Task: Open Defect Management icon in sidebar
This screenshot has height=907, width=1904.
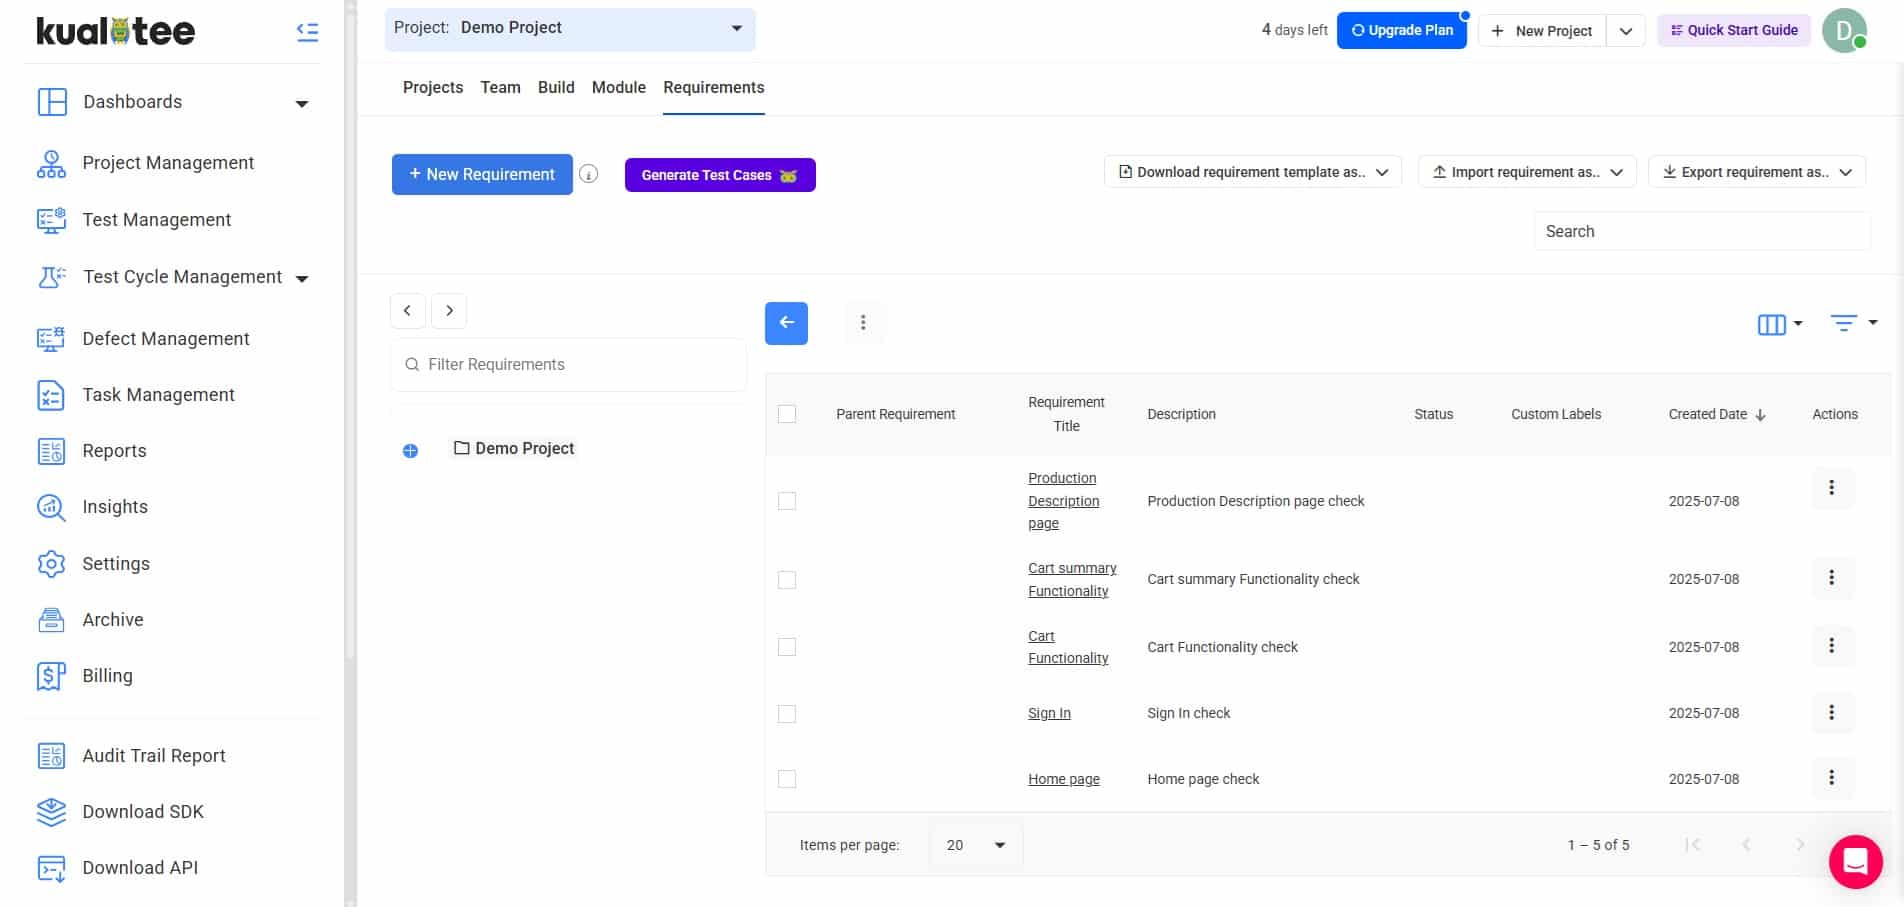Action: click(51, 339)
